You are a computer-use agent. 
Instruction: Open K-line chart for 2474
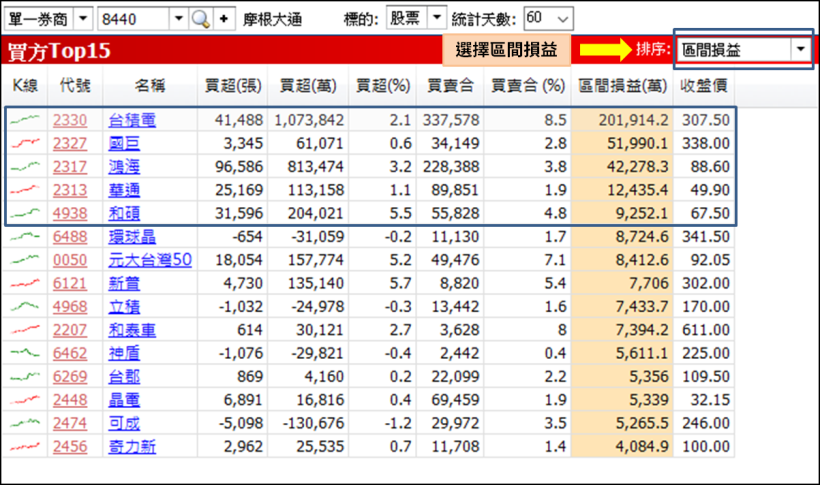click(25, 423)
